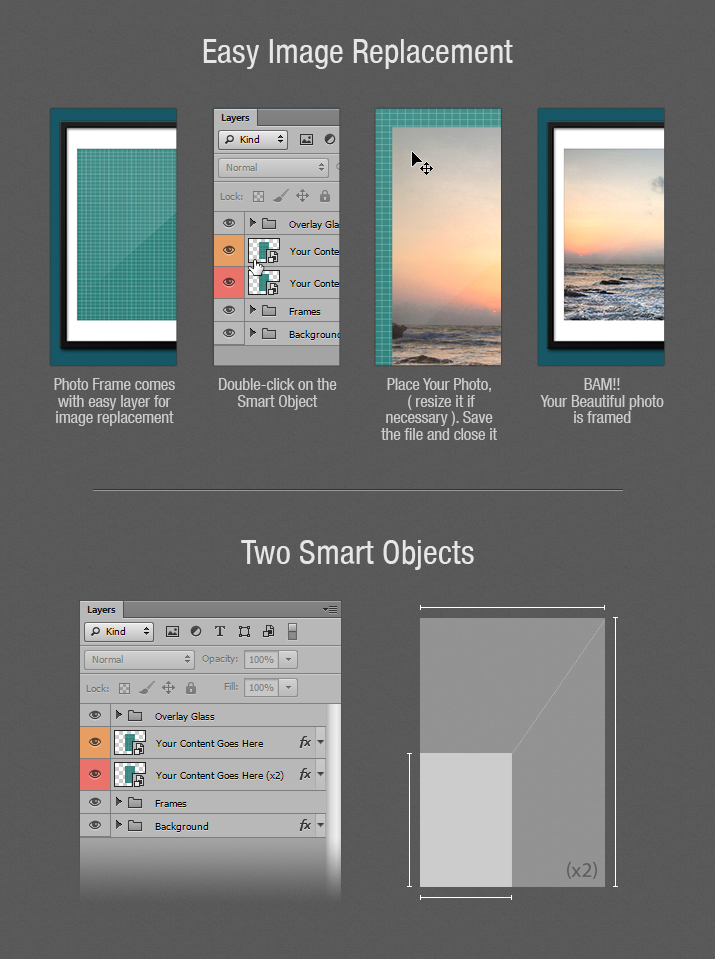Image resolution: width=715 pixels, height=959 pixels.
Task: Click the shape layer filter icon
Action: pos(244,631)
